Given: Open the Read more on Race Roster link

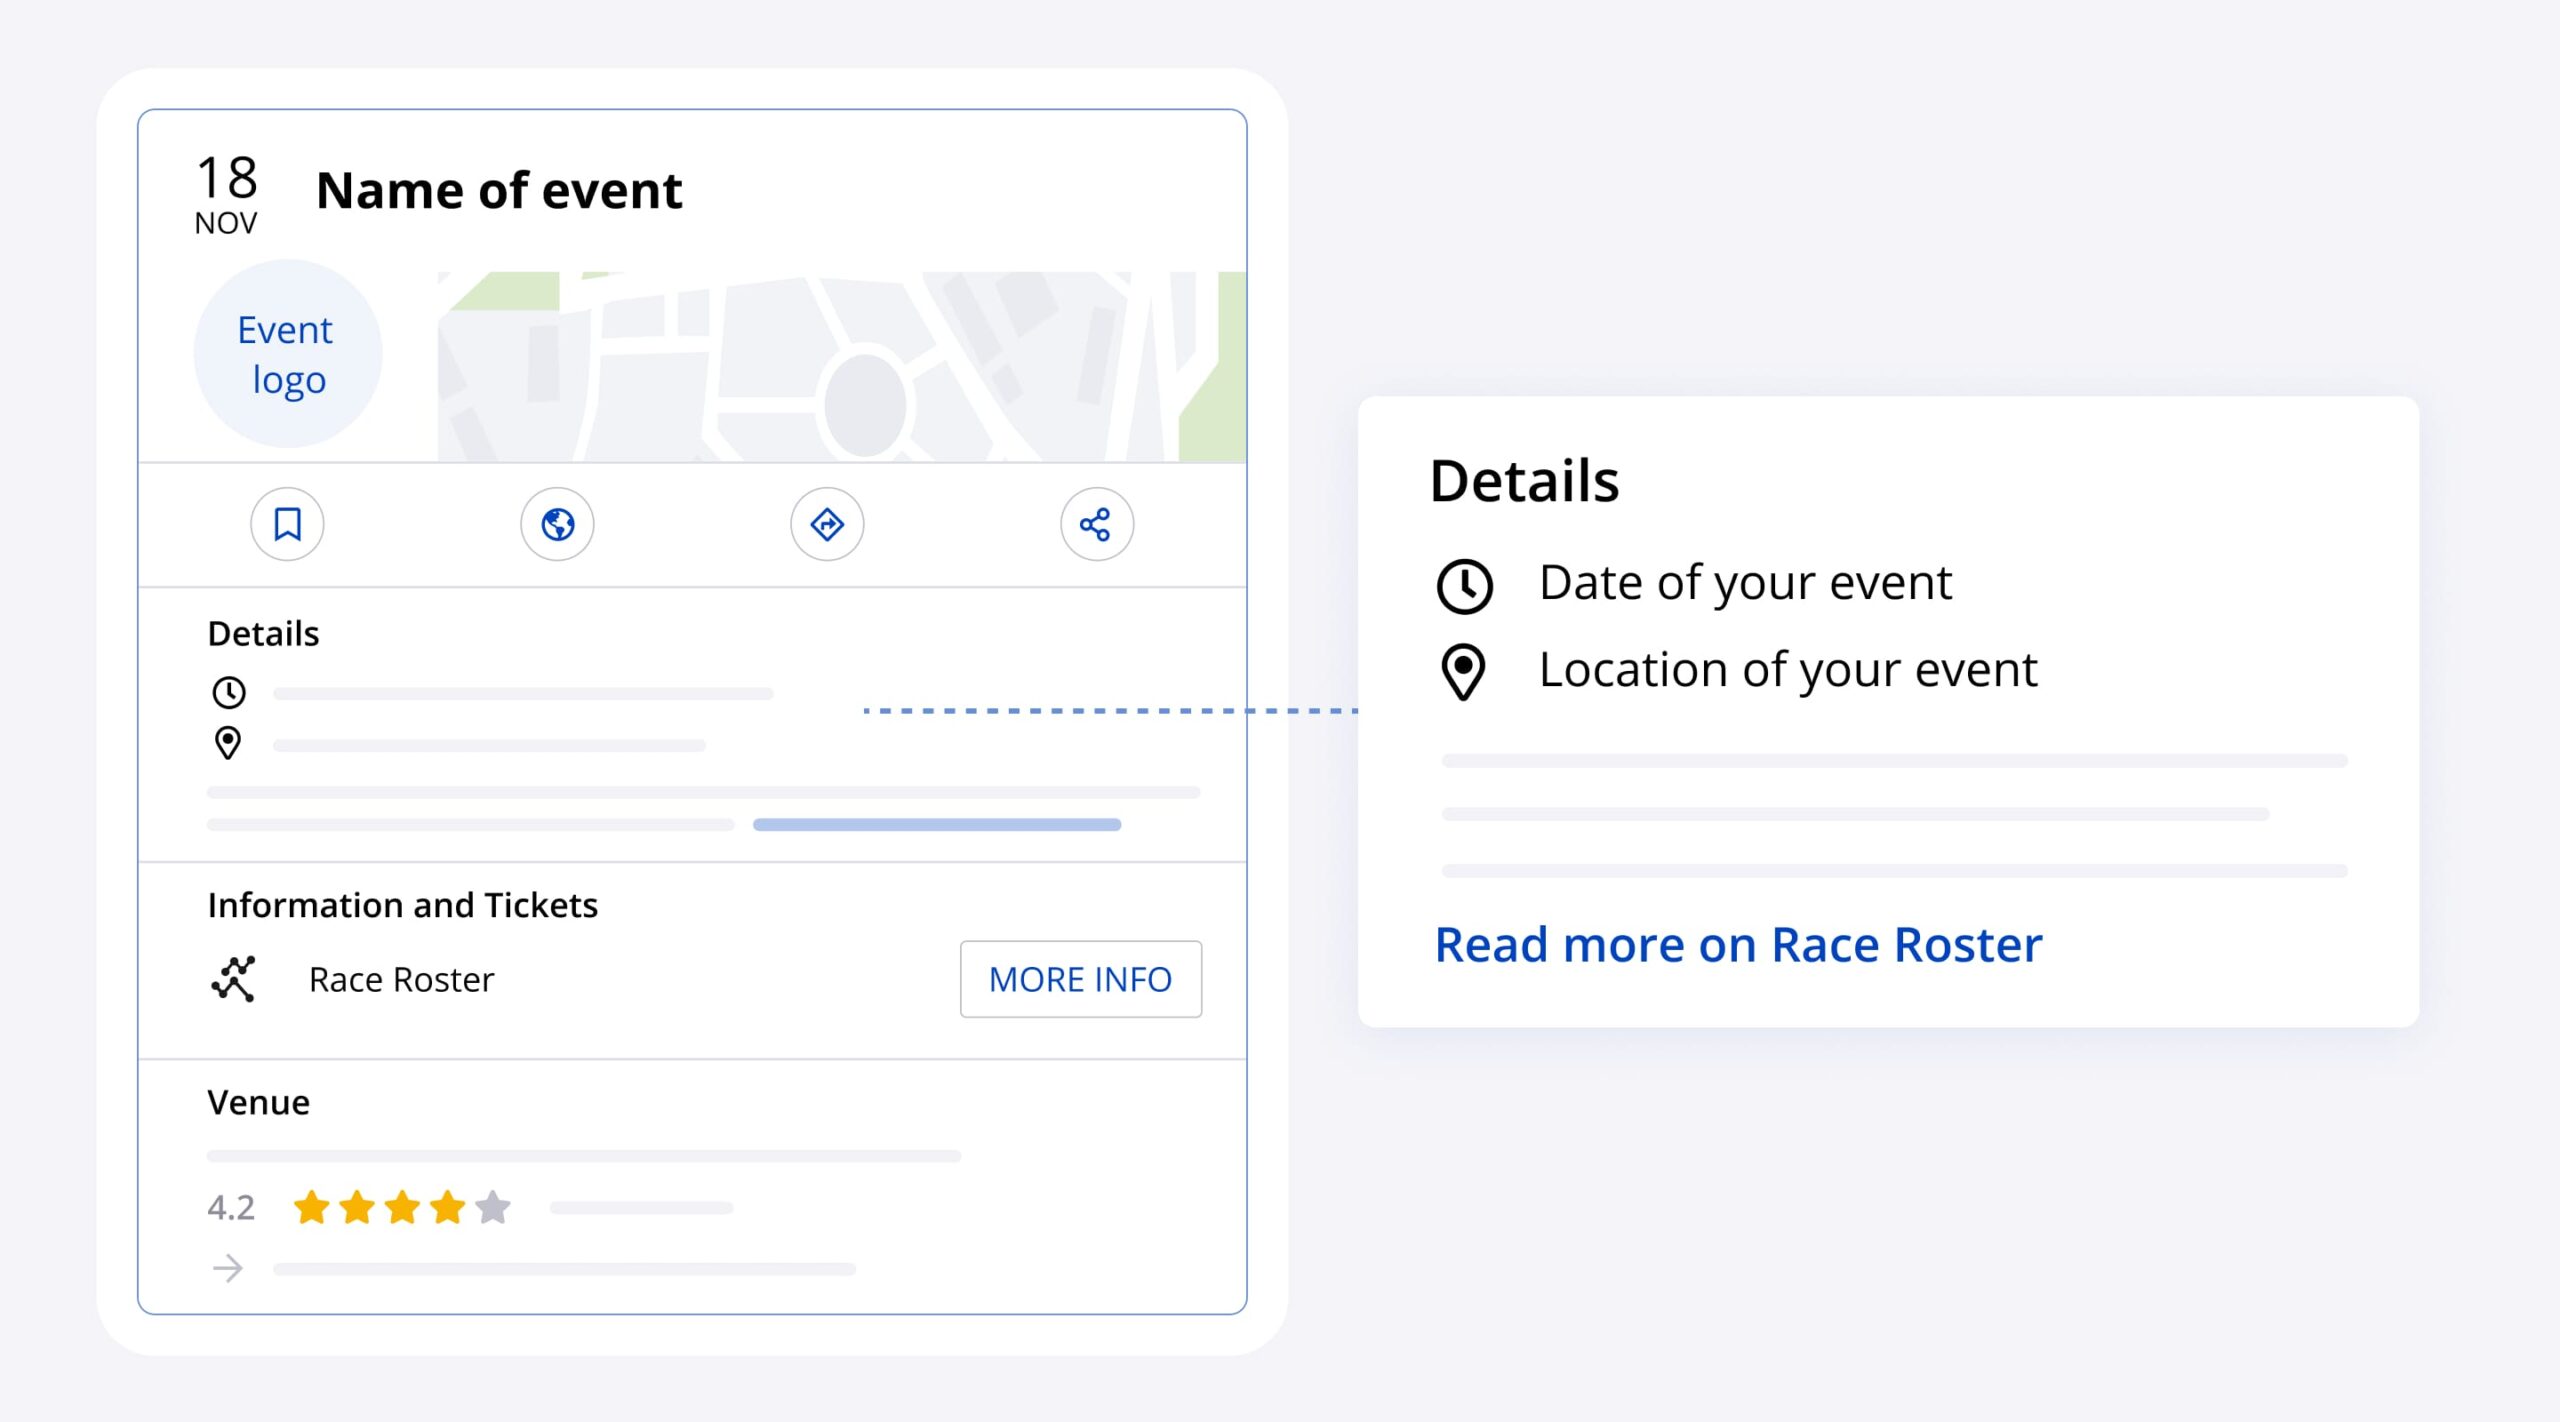Looking at the screenshot, I should click(1738, 945).
